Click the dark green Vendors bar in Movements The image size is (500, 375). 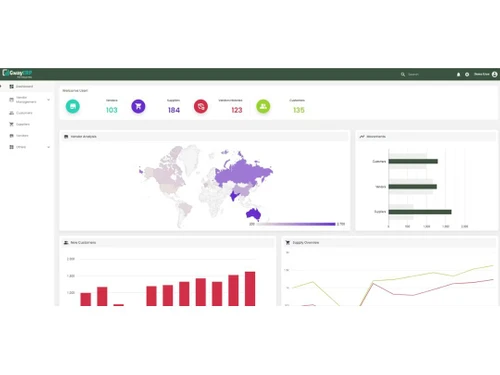pos(413,187)
